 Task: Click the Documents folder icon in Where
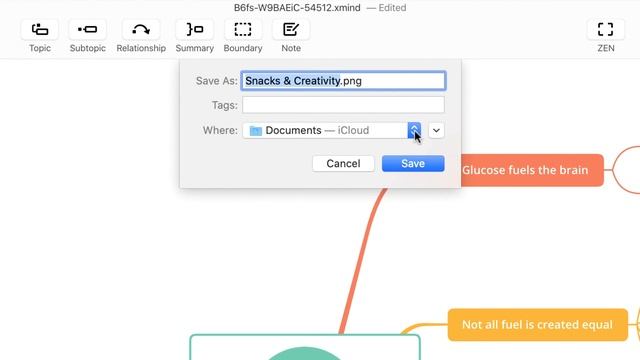pyautogui.click(x=256, y=131)
